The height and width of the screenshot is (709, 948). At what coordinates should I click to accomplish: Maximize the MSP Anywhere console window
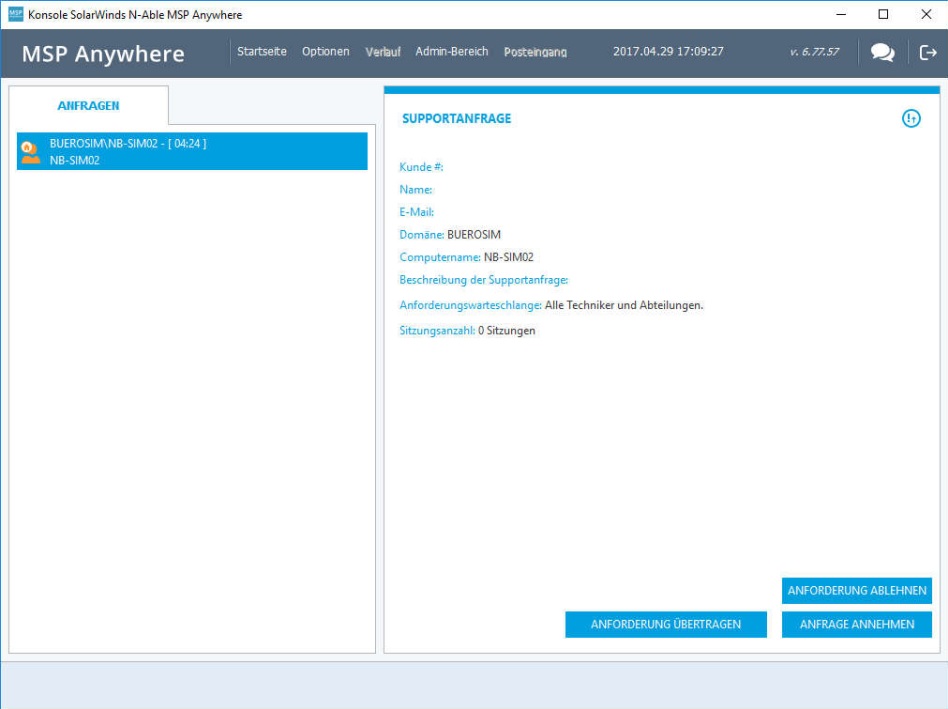pos(883,15)
